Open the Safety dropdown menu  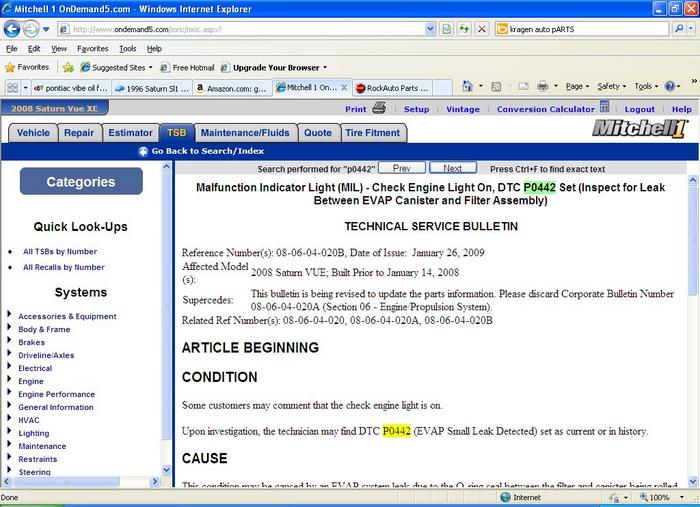611,86
